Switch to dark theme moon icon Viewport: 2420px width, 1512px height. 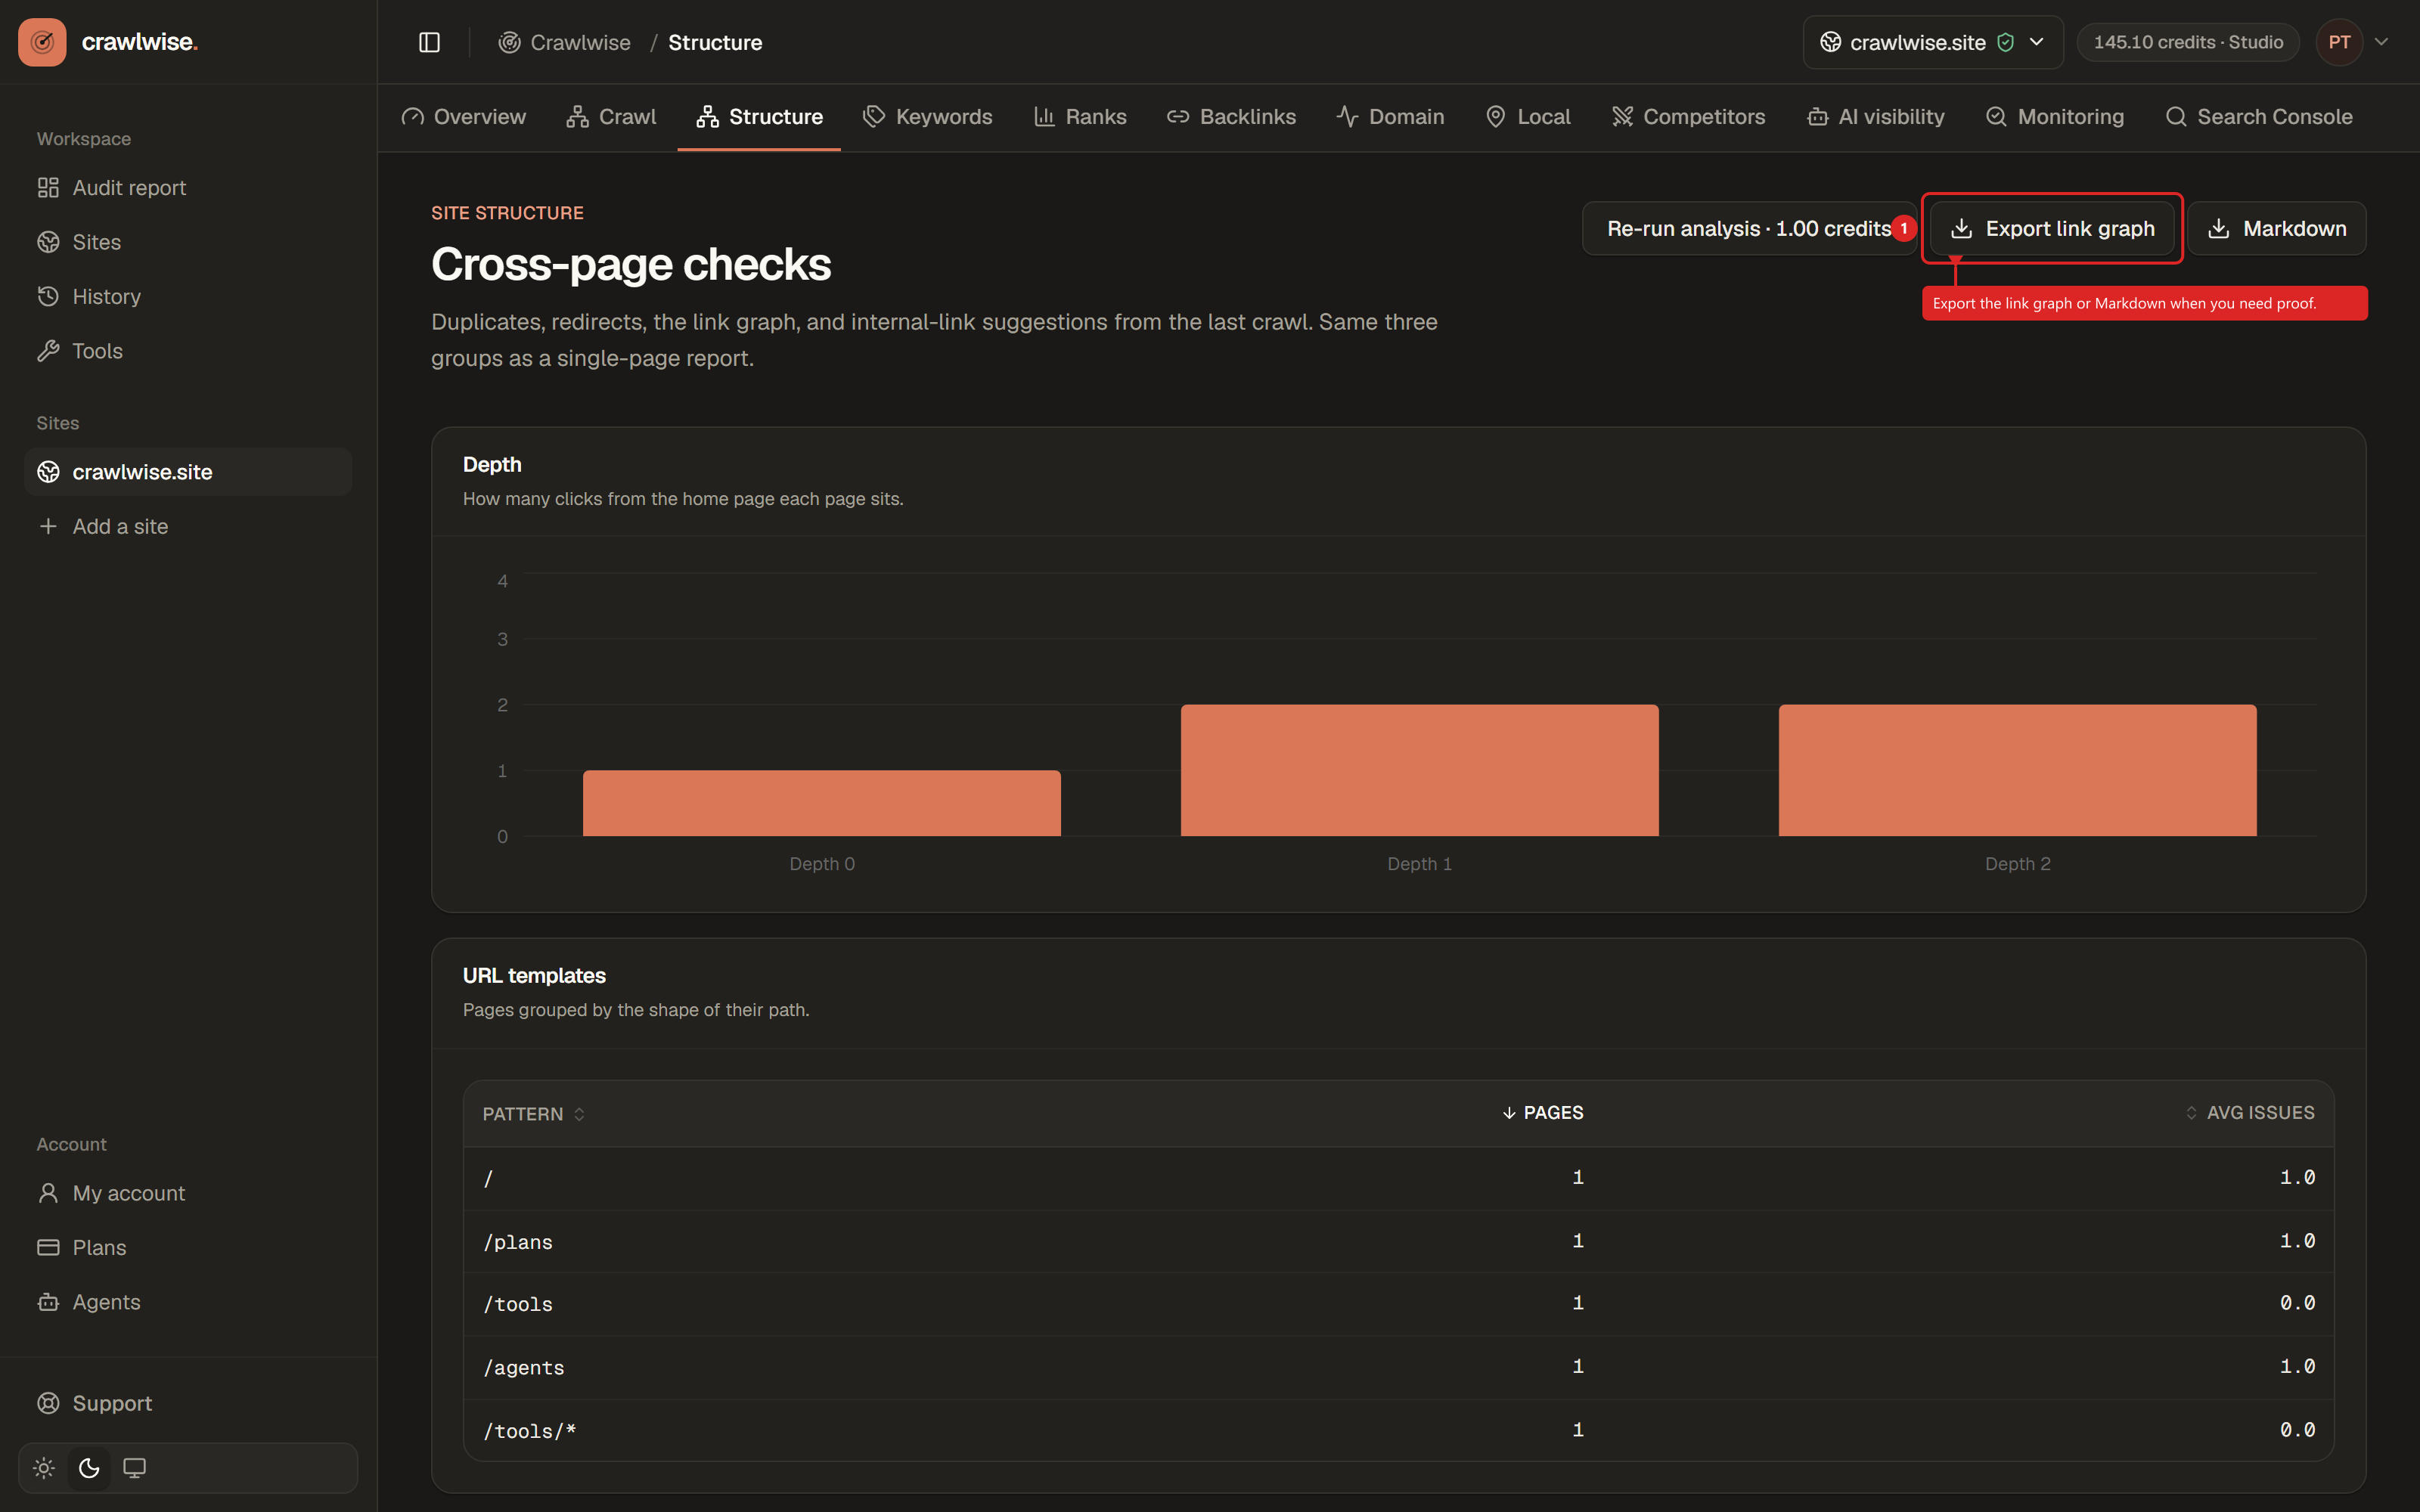click(89, 1468)
